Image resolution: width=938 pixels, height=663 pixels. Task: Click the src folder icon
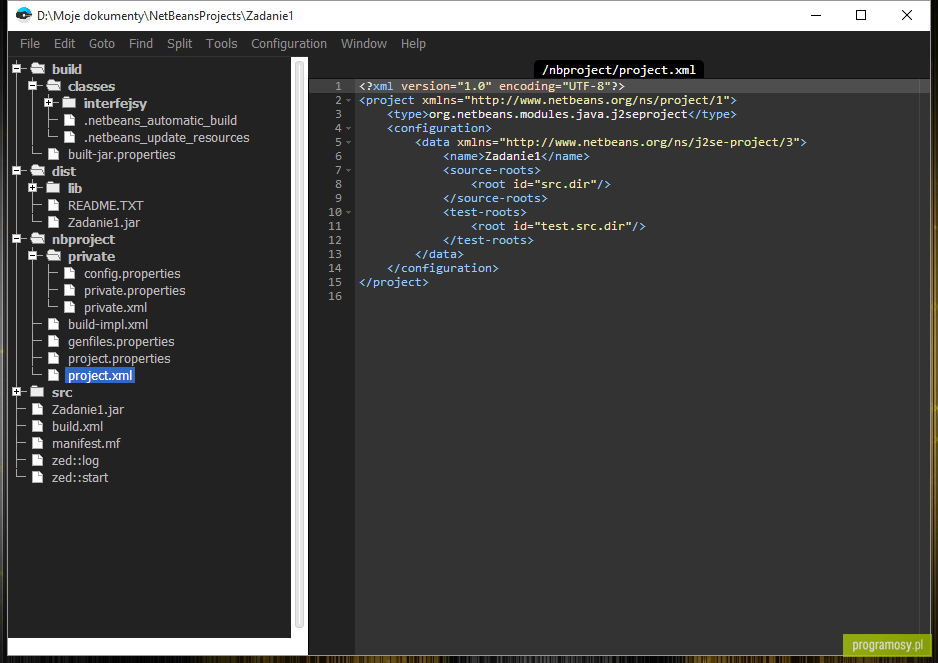37,392
